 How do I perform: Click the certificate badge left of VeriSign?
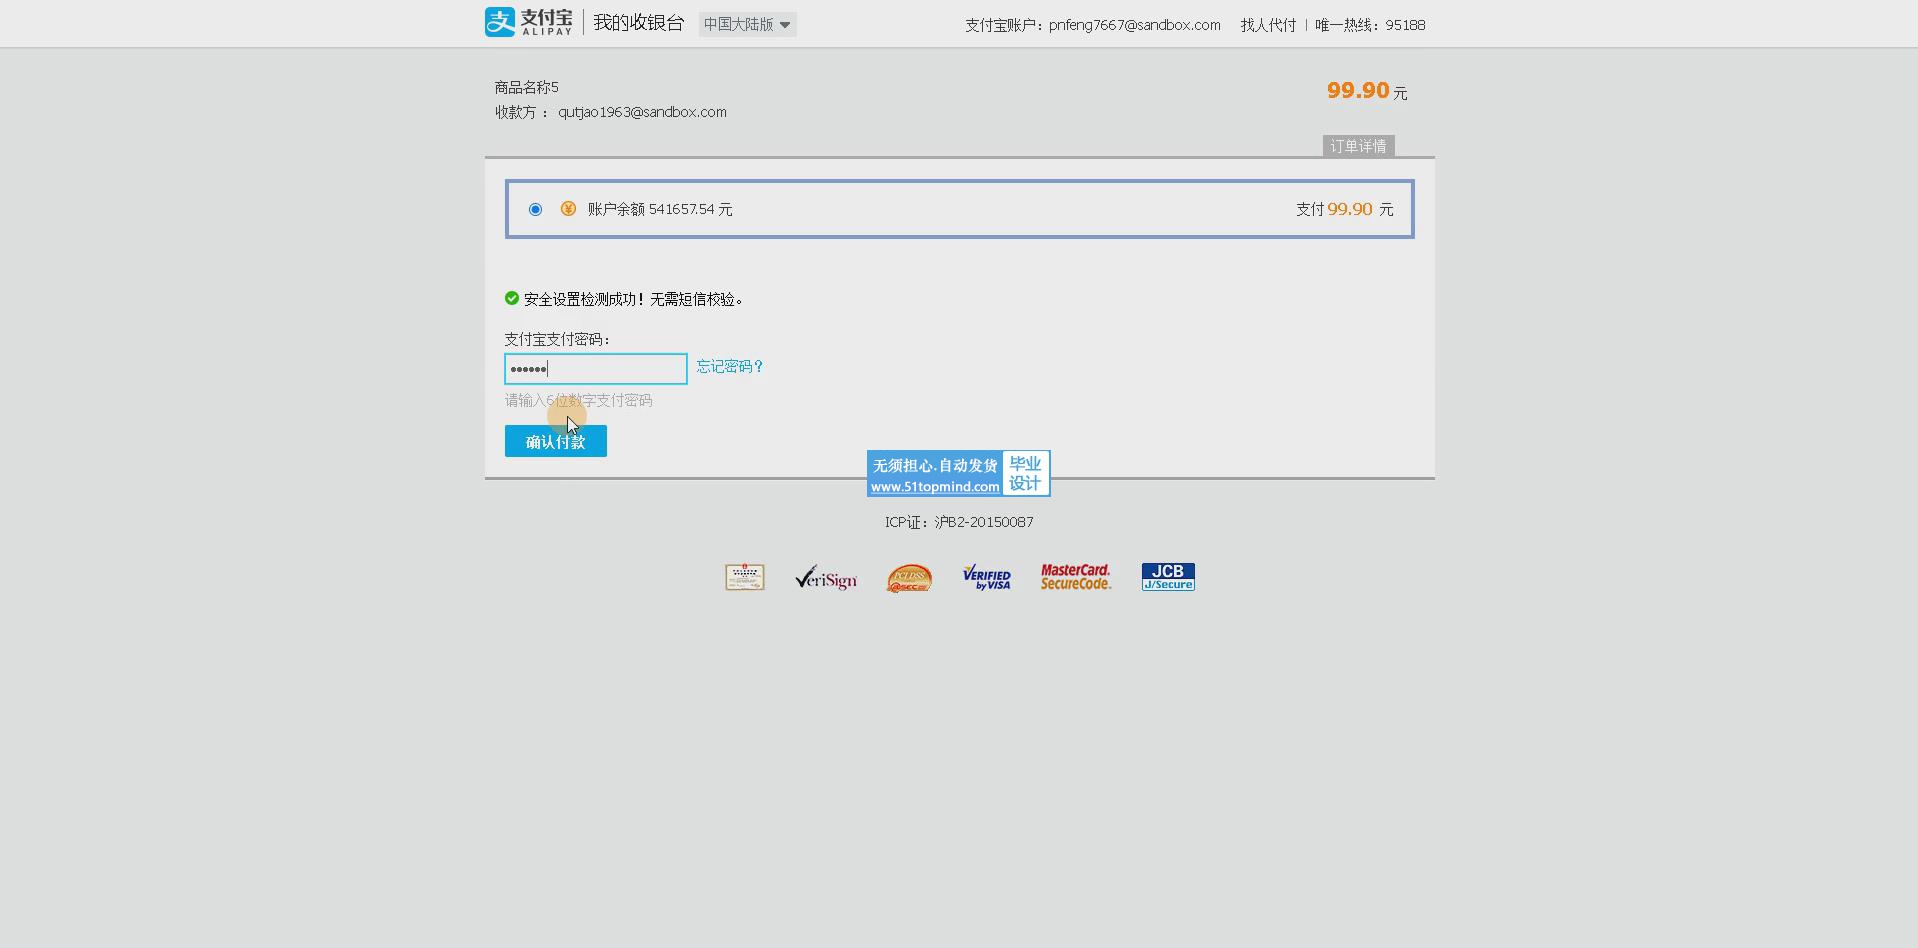click(x=745, y=577)
